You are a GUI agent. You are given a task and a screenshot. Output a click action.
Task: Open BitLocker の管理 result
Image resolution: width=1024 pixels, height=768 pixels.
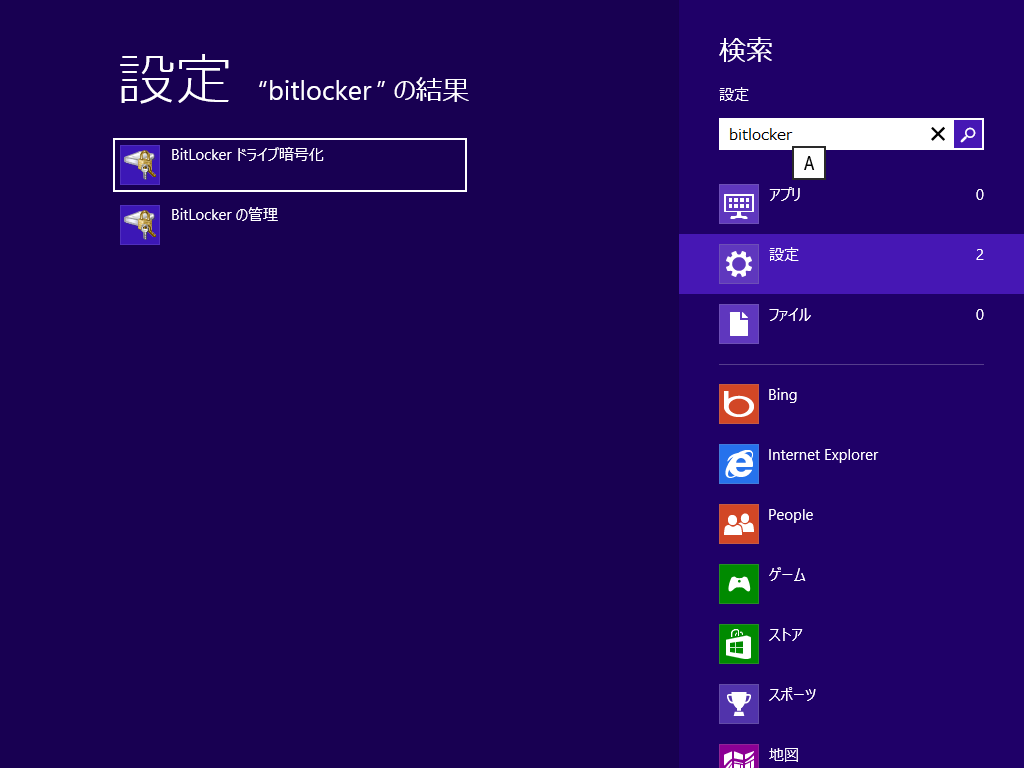(x=290, y=225)
